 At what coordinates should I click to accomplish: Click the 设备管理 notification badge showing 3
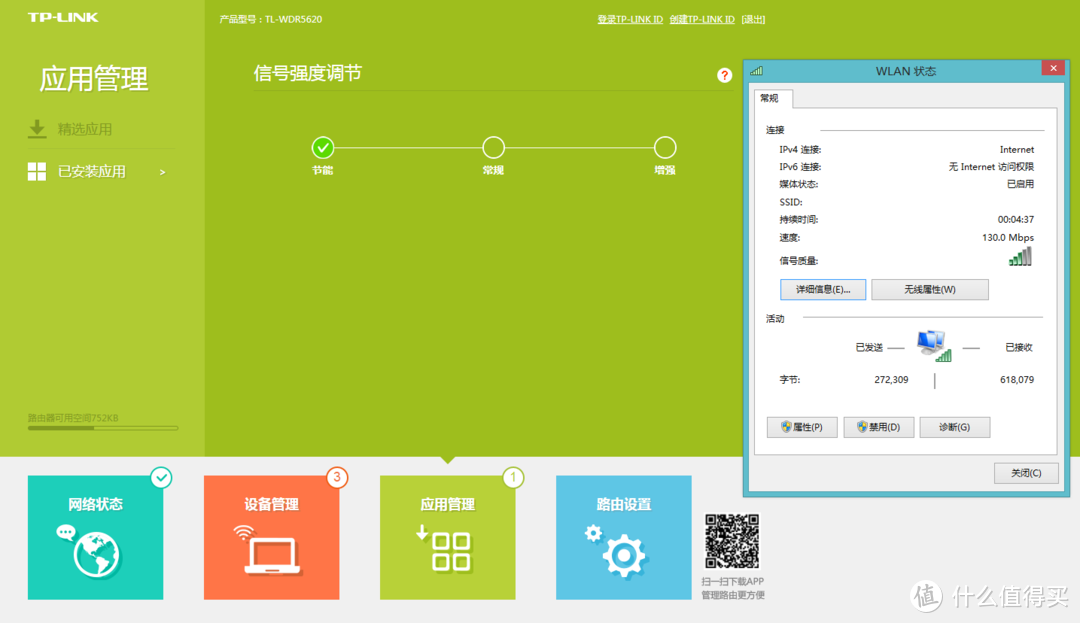click(337, 478)
